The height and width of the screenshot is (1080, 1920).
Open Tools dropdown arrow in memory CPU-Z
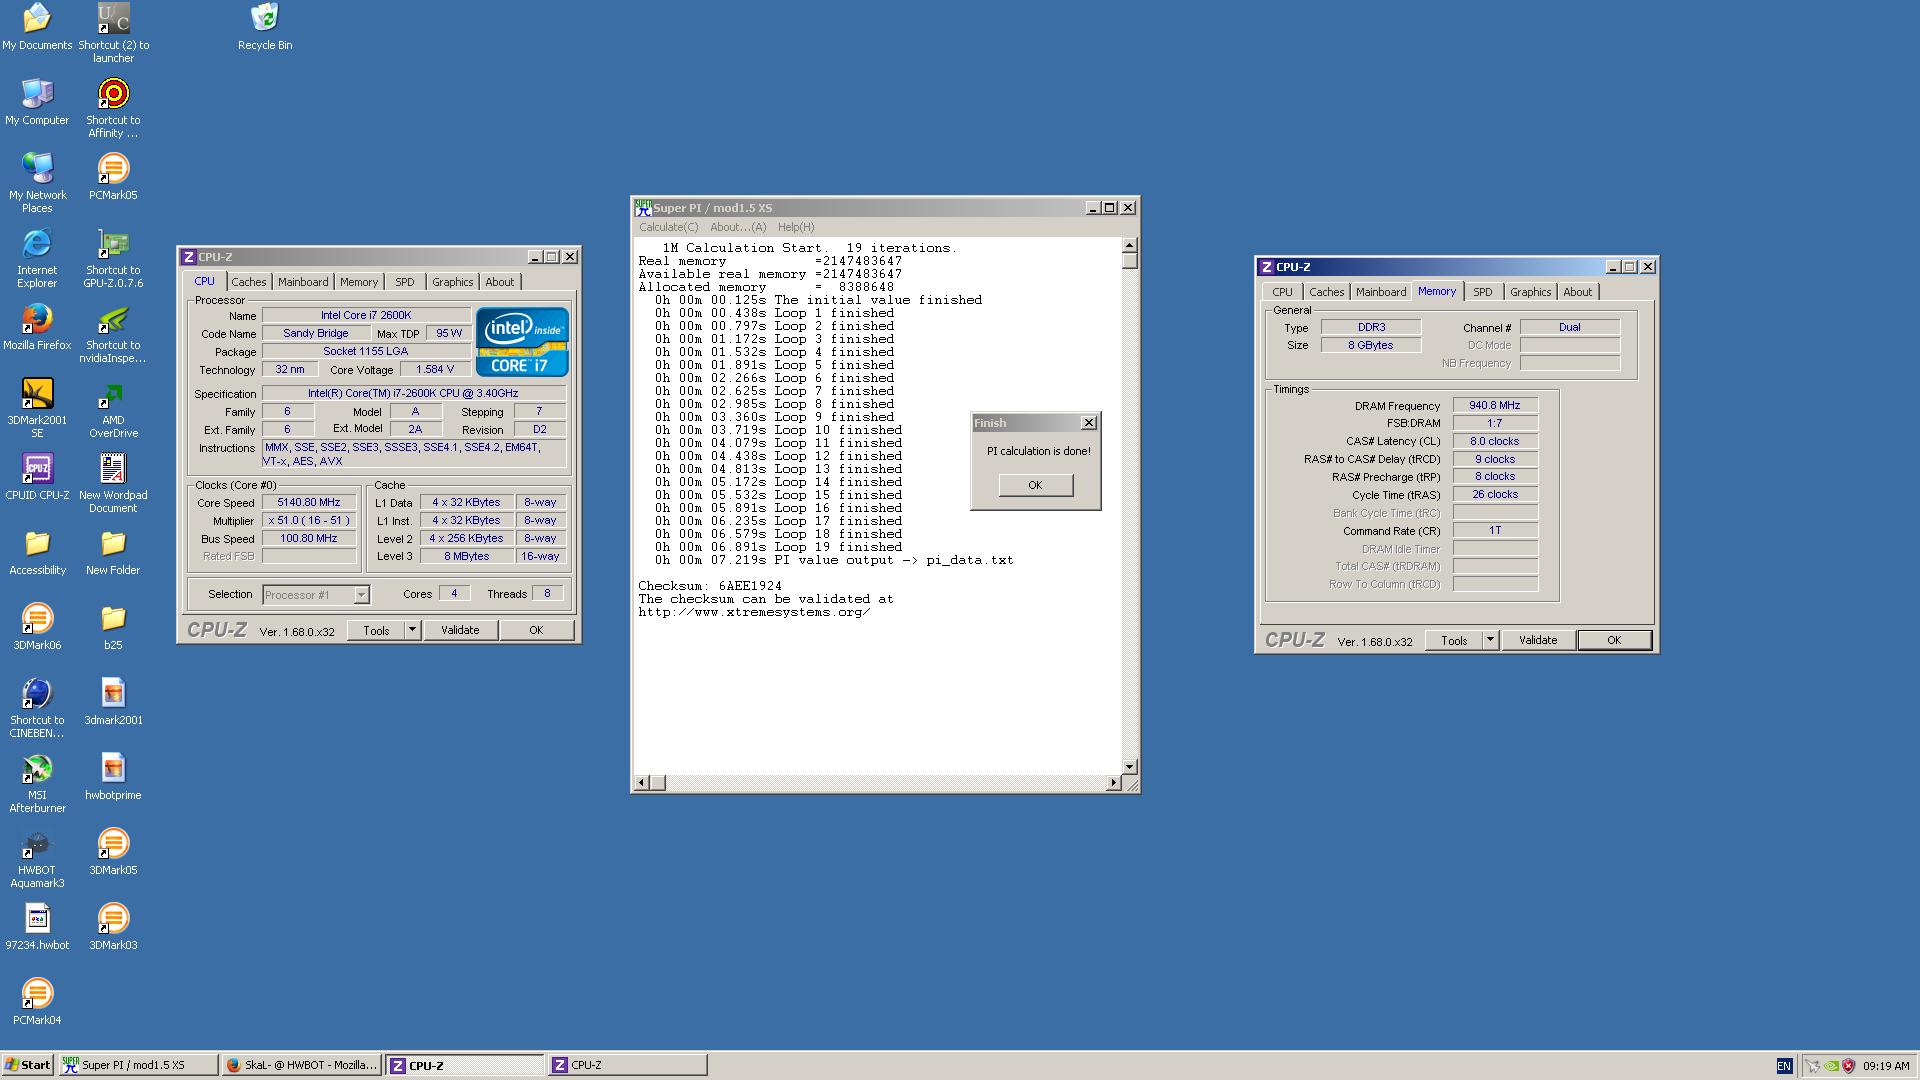coord(1490,640)
